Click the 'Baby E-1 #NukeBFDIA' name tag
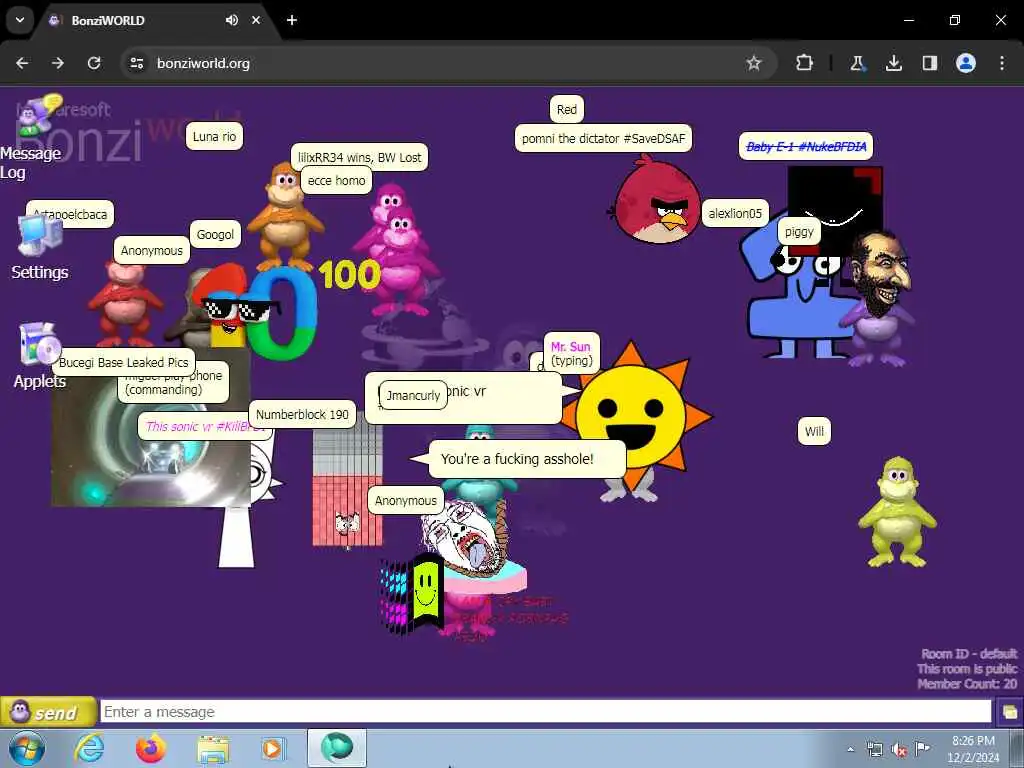This screenshot has height=768, width=1024. pos(806,146)
